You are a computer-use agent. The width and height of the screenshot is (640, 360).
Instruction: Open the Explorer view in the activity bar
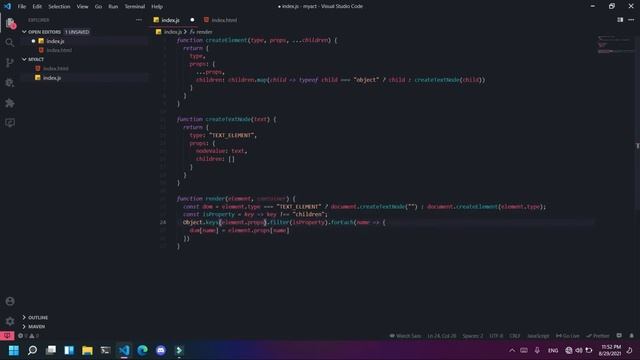(10, 23)
